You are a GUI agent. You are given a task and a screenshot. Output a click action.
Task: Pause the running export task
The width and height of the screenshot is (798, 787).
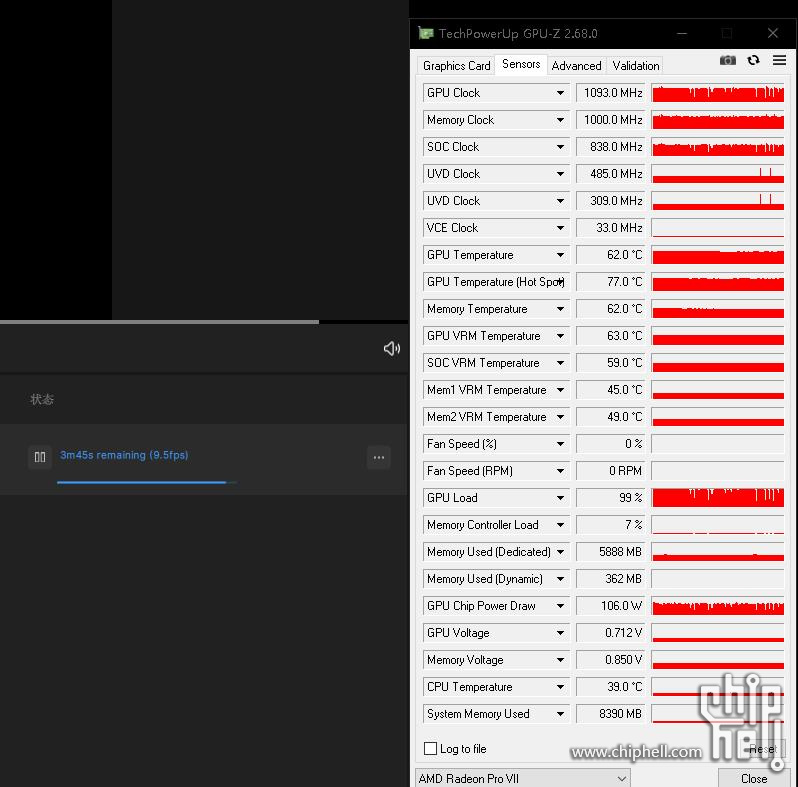pyautogui.click(x=40, y=457)
